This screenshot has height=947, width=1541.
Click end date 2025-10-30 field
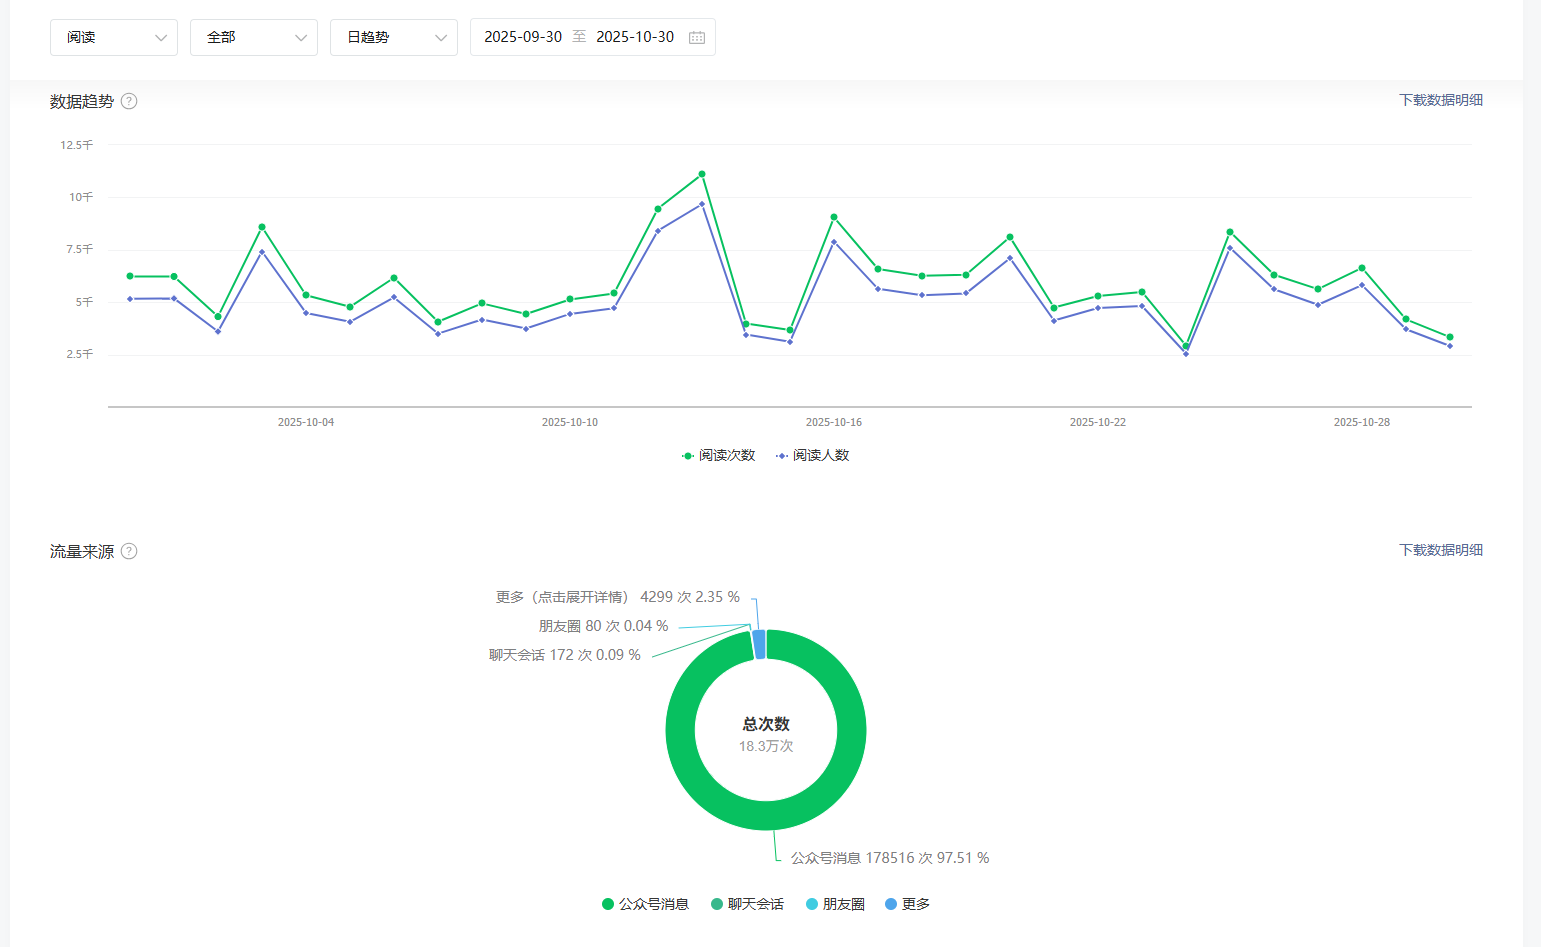(x=635, y=37)
